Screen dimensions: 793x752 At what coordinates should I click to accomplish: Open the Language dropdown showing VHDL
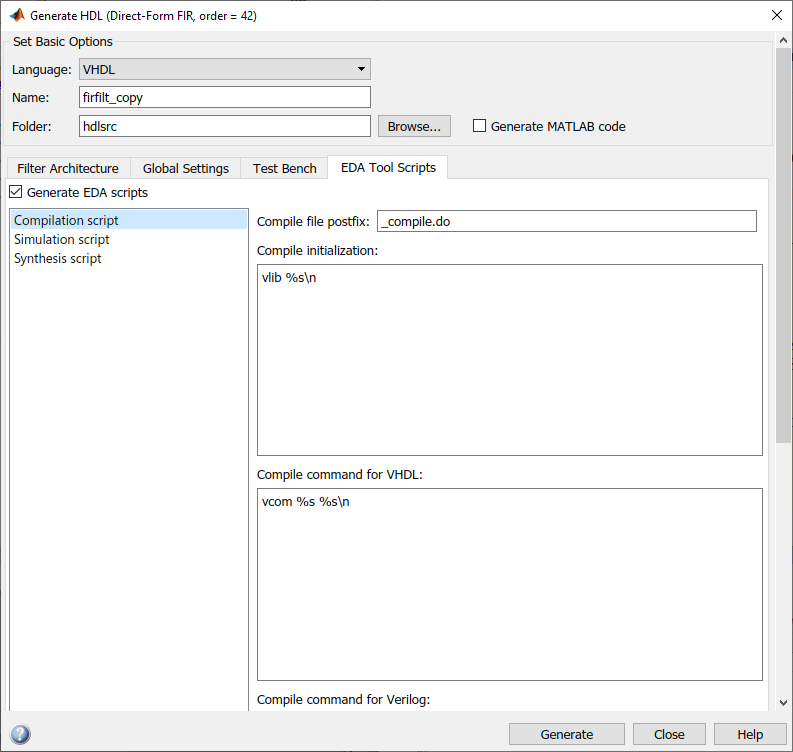click(x=225, y=69)
